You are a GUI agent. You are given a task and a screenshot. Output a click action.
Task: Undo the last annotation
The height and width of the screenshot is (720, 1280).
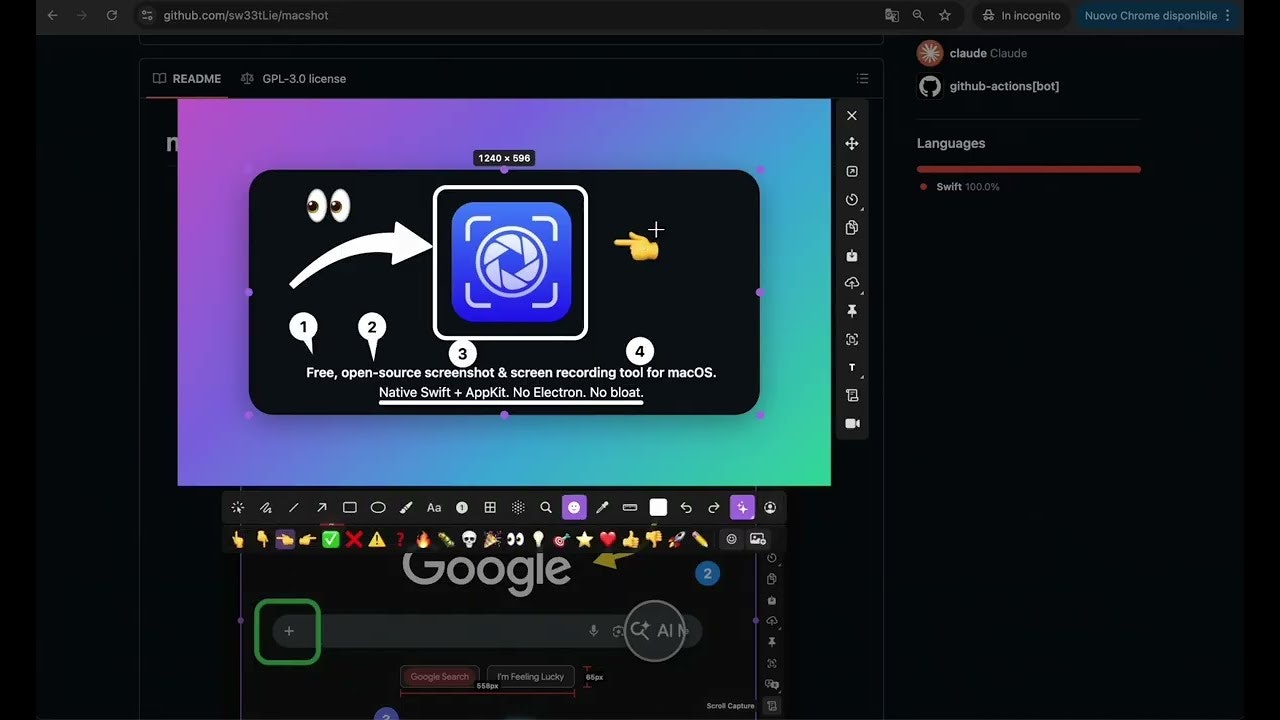pos(686,507)
